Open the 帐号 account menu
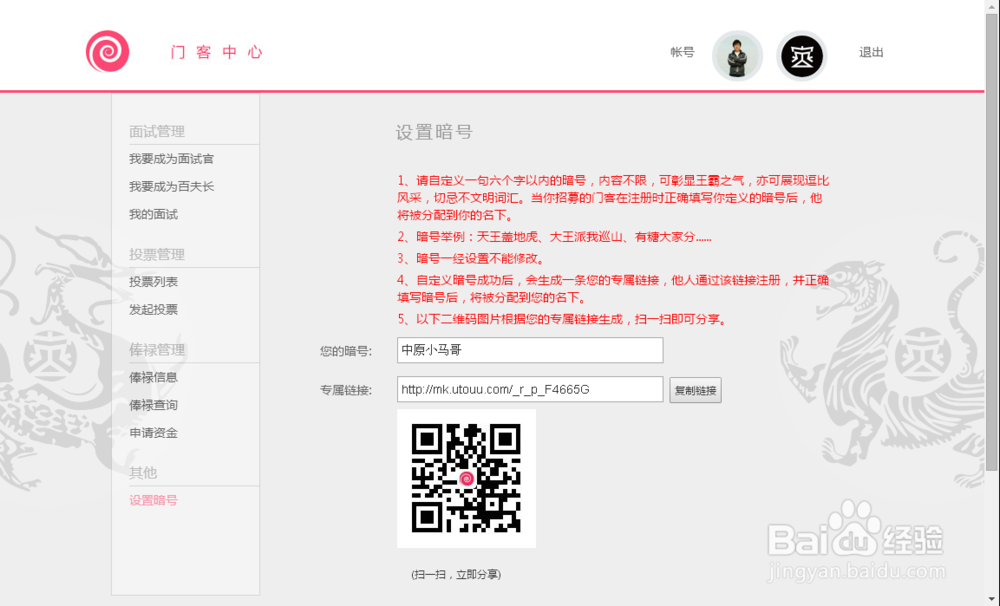1000x606 pixels. coord(682,54)
